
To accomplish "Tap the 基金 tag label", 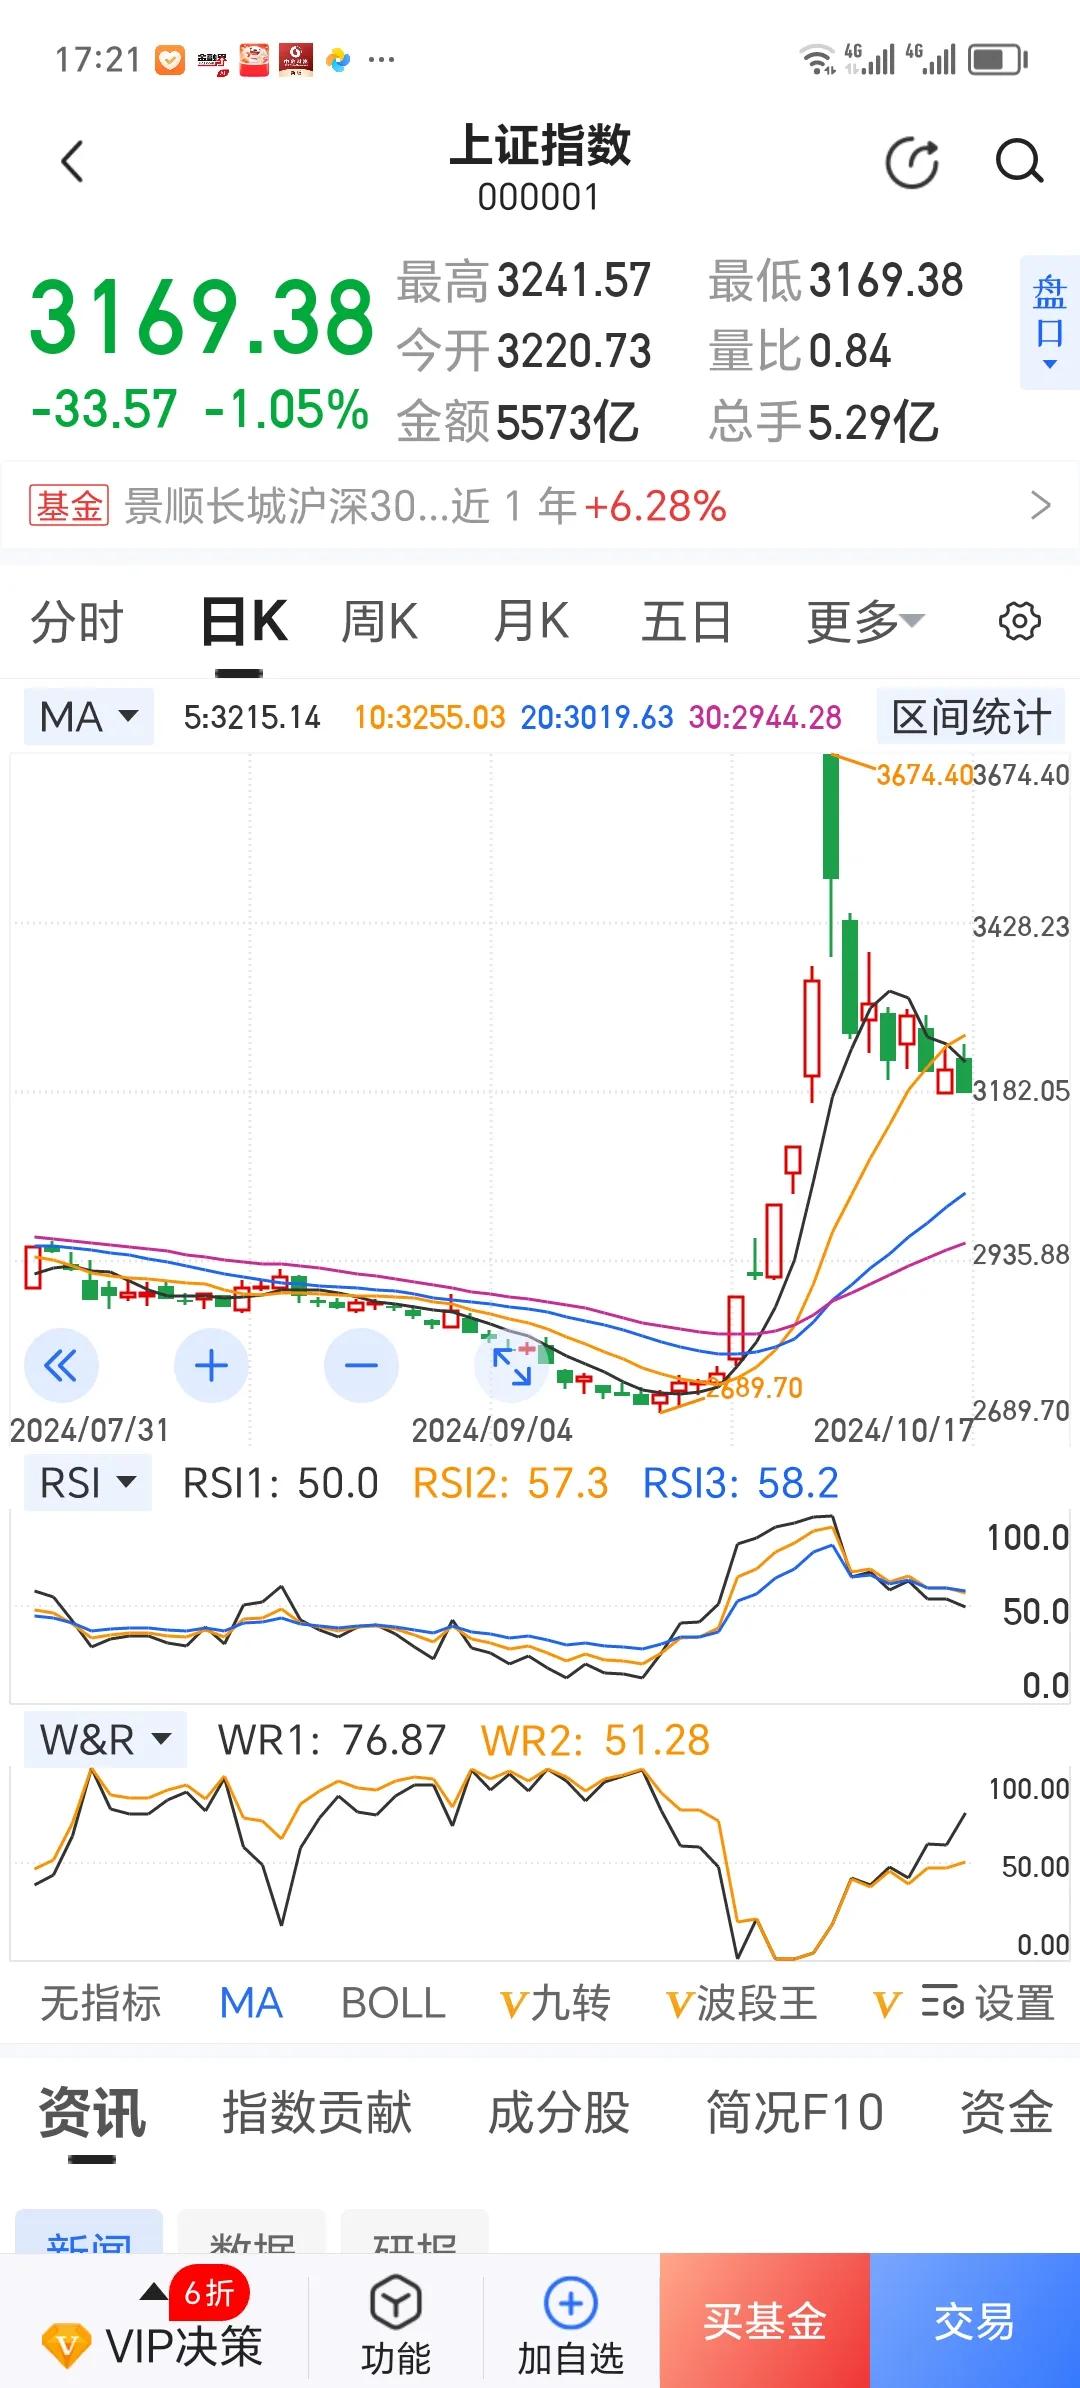I will (x=69, y=506).
